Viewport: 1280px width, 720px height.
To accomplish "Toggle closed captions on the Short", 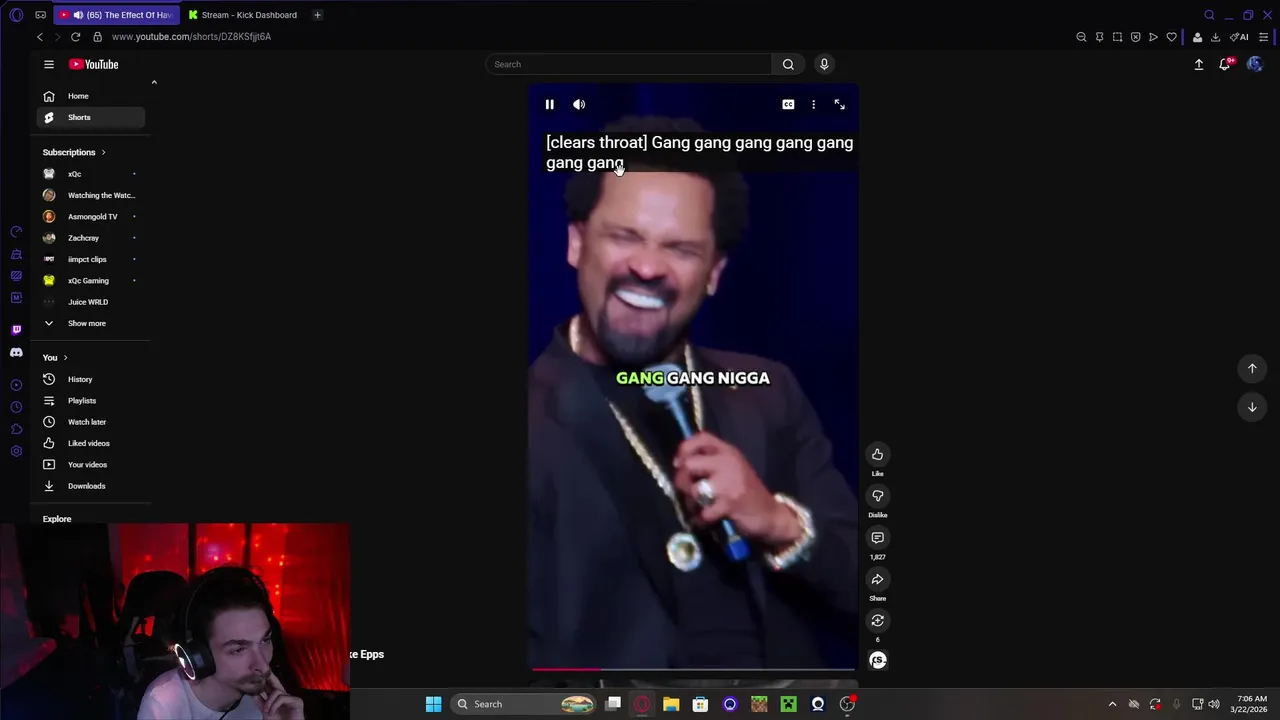I will (788, 104).
